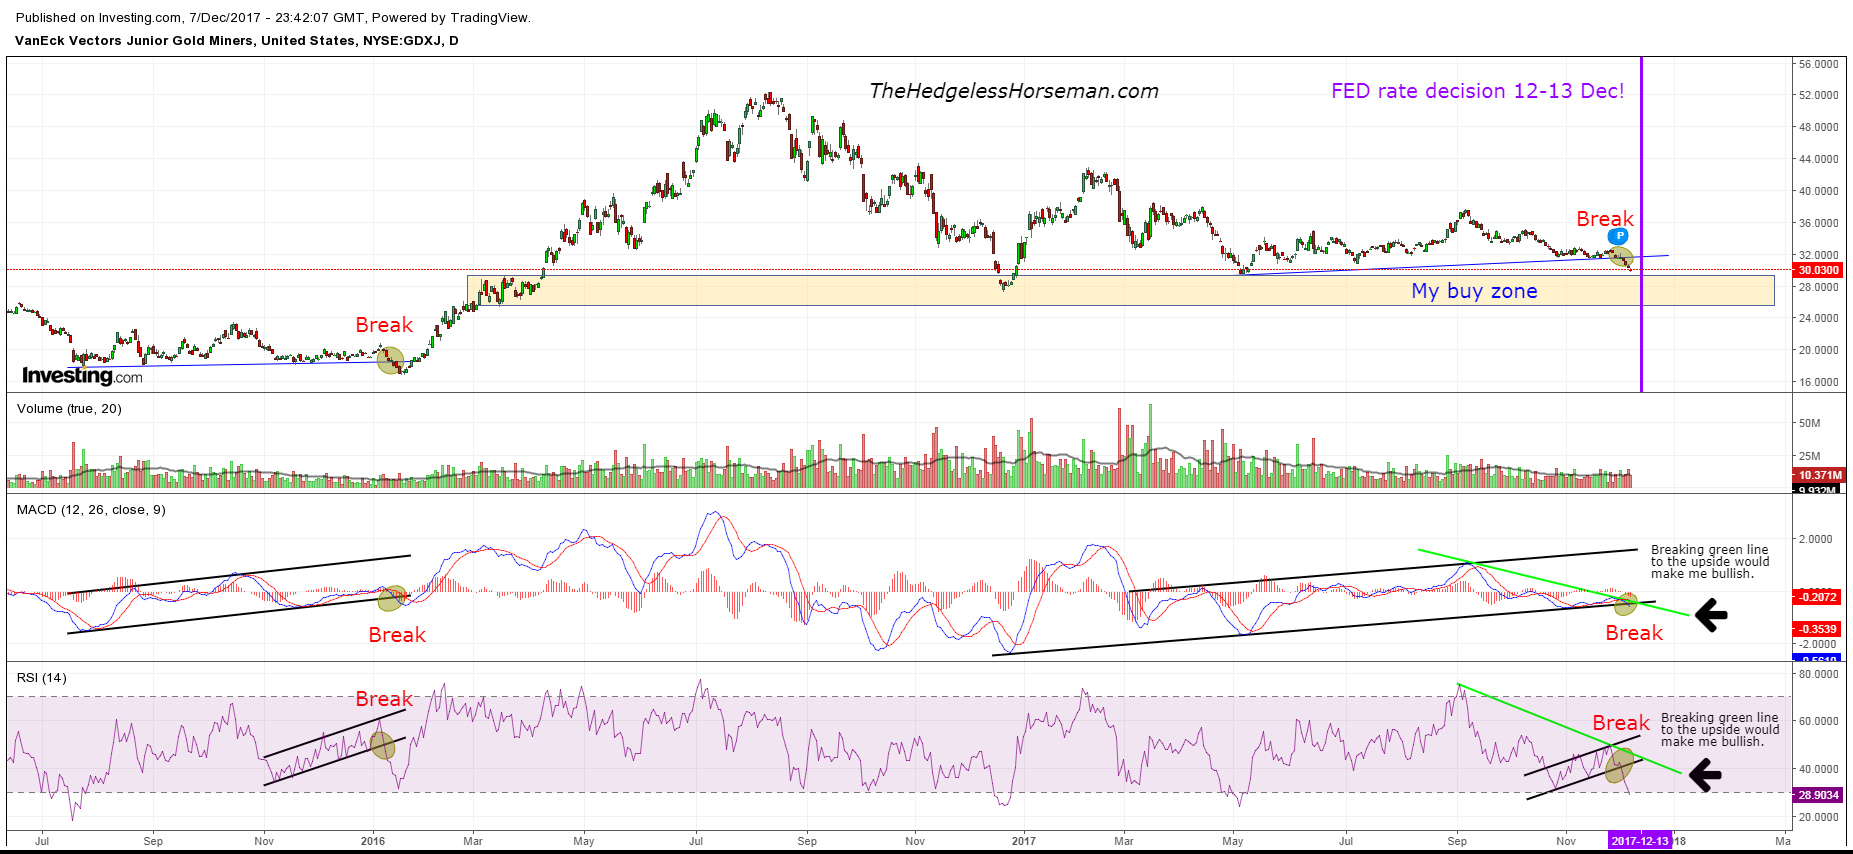Screen dimensions: 1853x854
Task: Click the 36.0000 price axis label
Action: point(1818,224)
